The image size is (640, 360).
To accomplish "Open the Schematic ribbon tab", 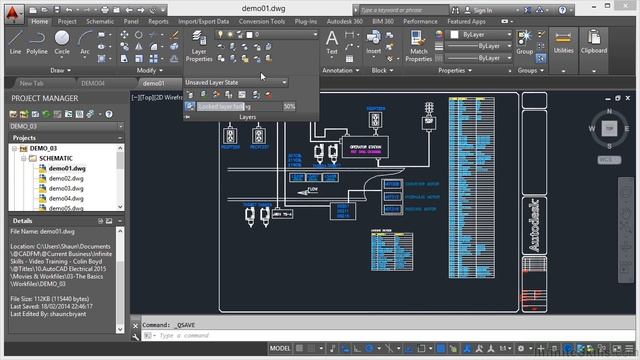I will (x=100, y=22).
